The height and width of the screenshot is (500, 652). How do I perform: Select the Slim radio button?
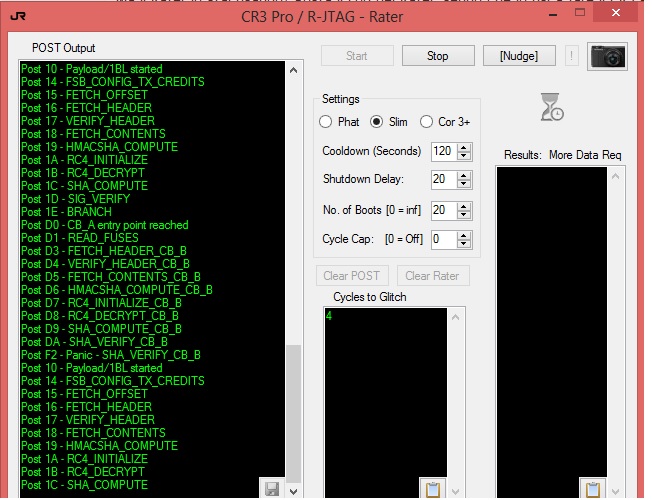pos(377,122)
